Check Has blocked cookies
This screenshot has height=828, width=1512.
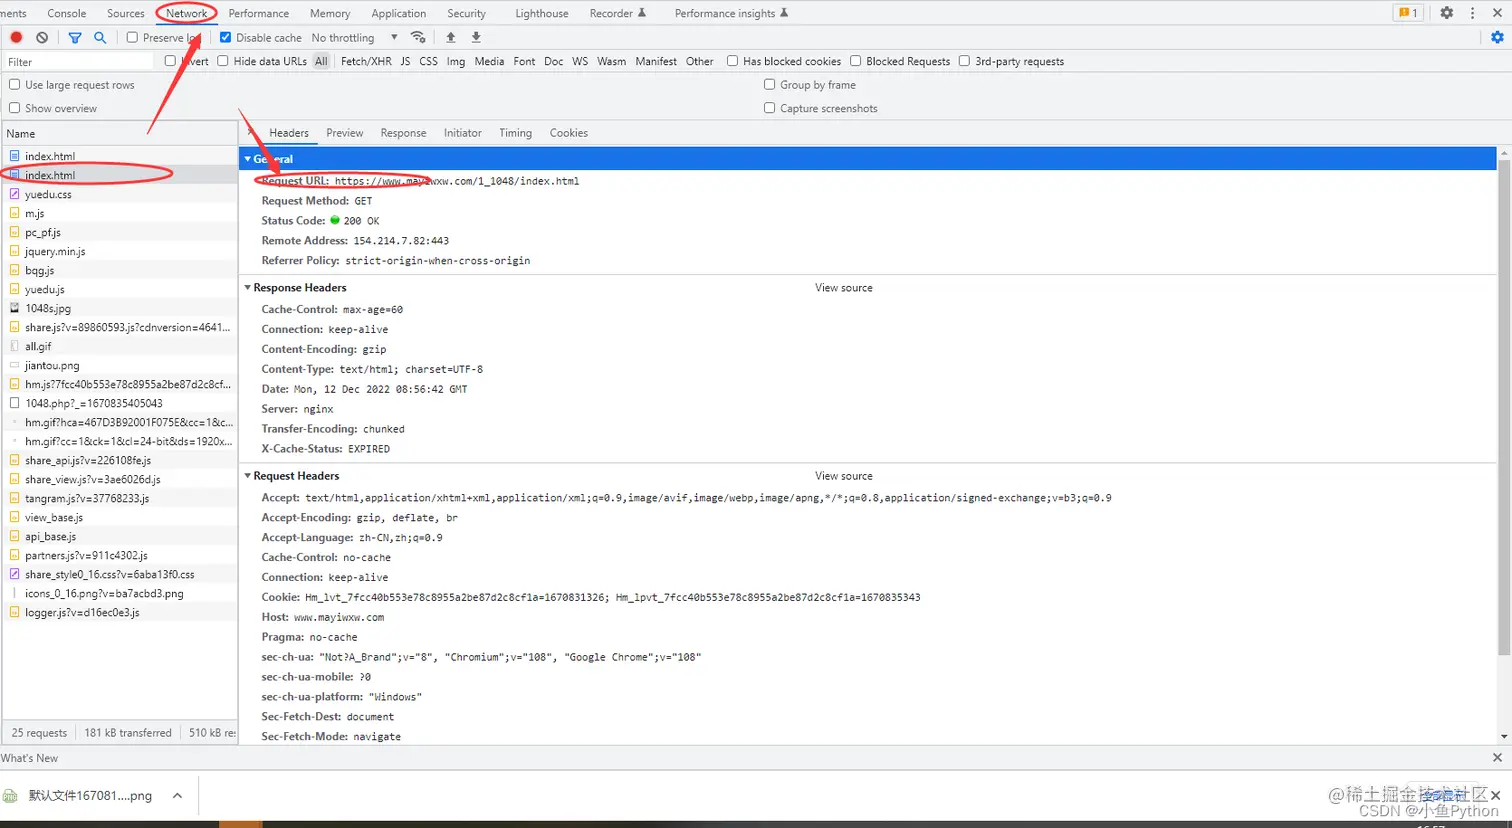pos(732,61)
